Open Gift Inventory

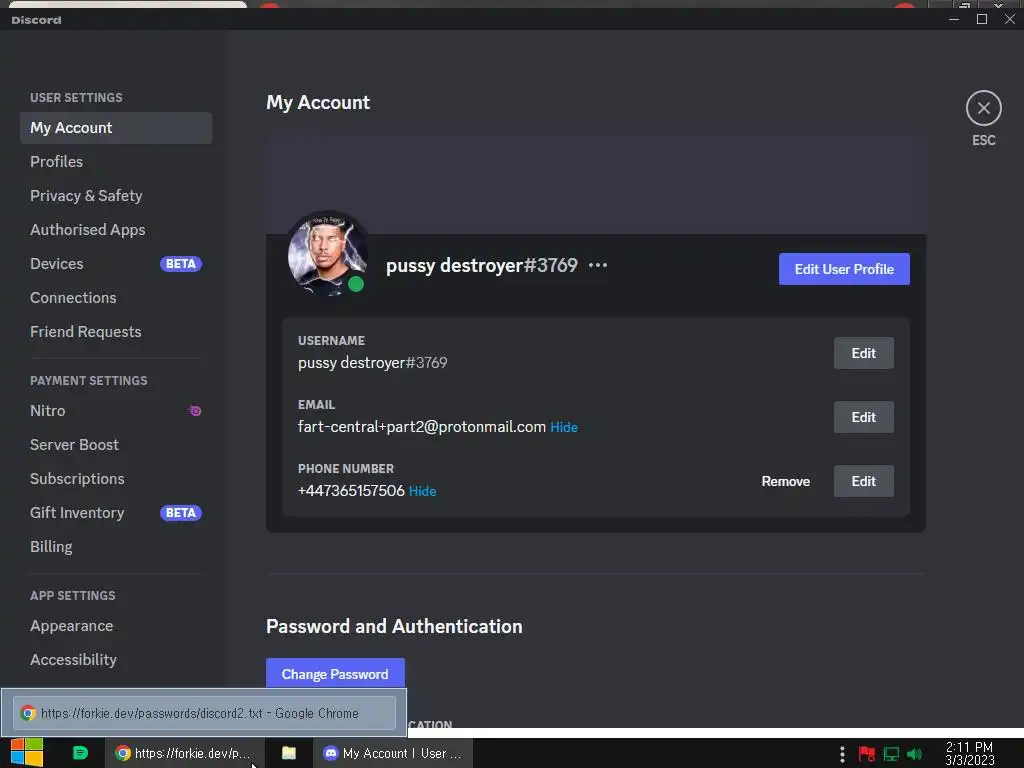click(116, 513)
